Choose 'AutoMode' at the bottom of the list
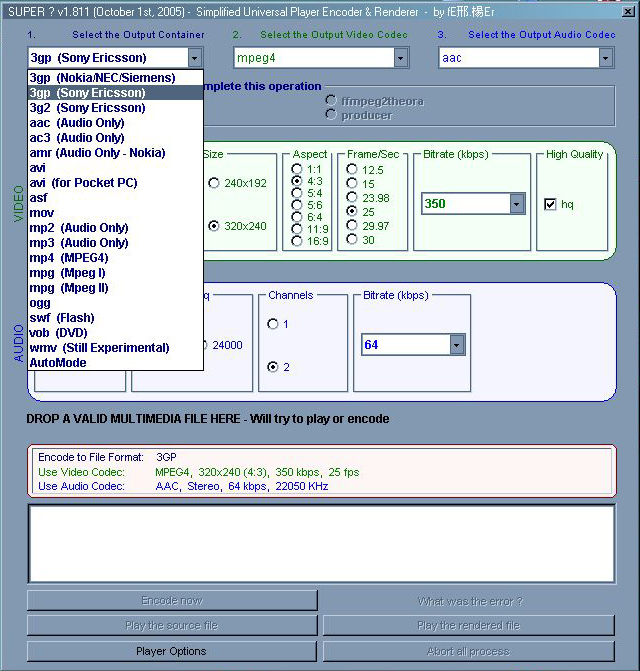 (x=58, y=363)
